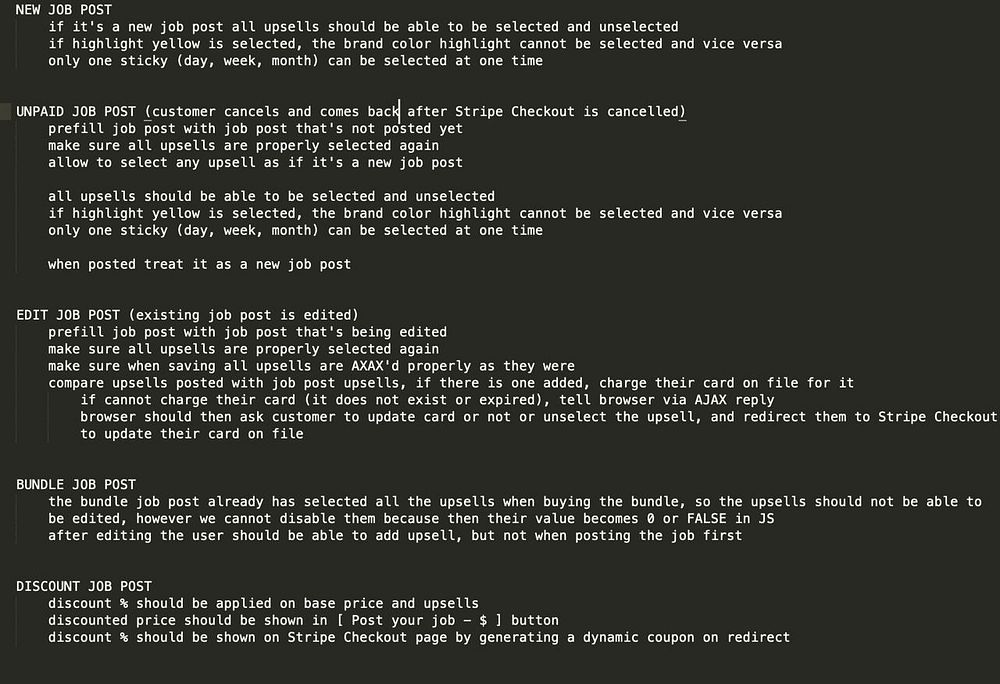Place cursor on UNPAID JOB POST heading
The height and width of the screenshot is (684, 1000).
click(x=76, y=112)
